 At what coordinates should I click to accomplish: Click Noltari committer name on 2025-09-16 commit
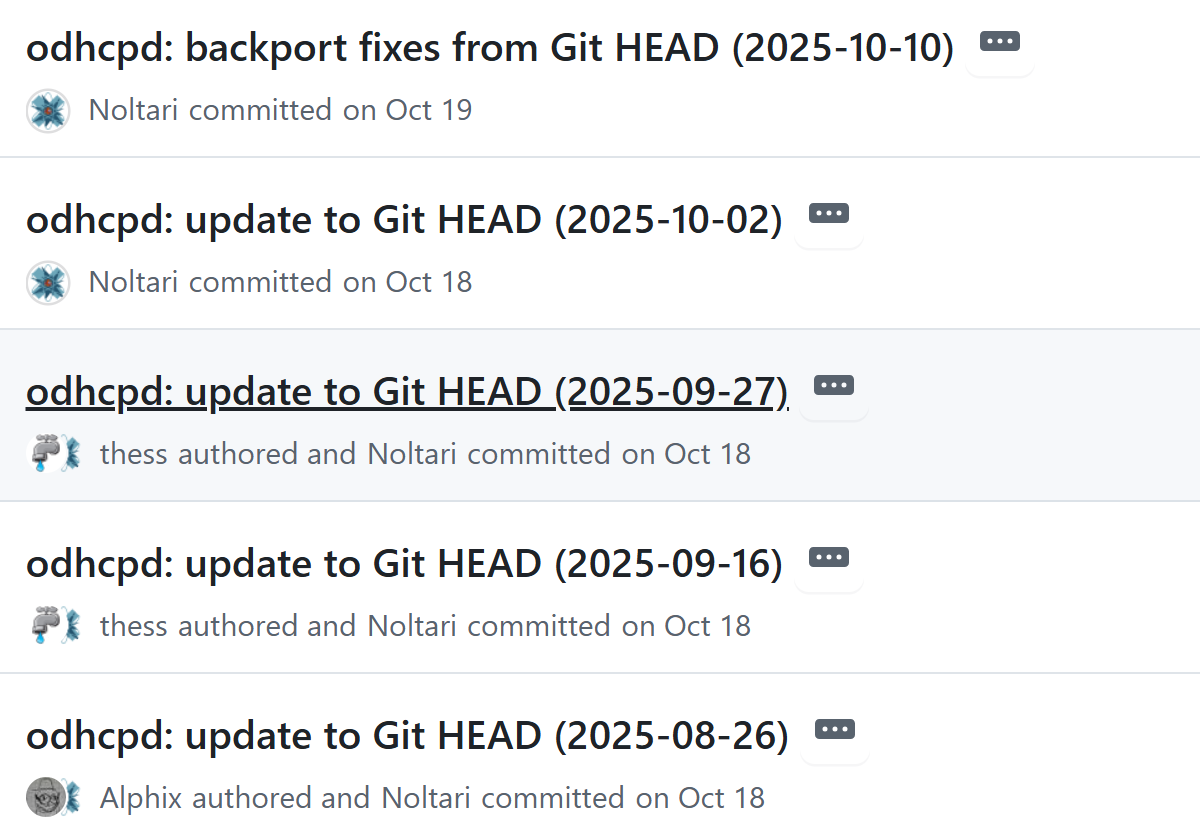(x=412, y=626)
